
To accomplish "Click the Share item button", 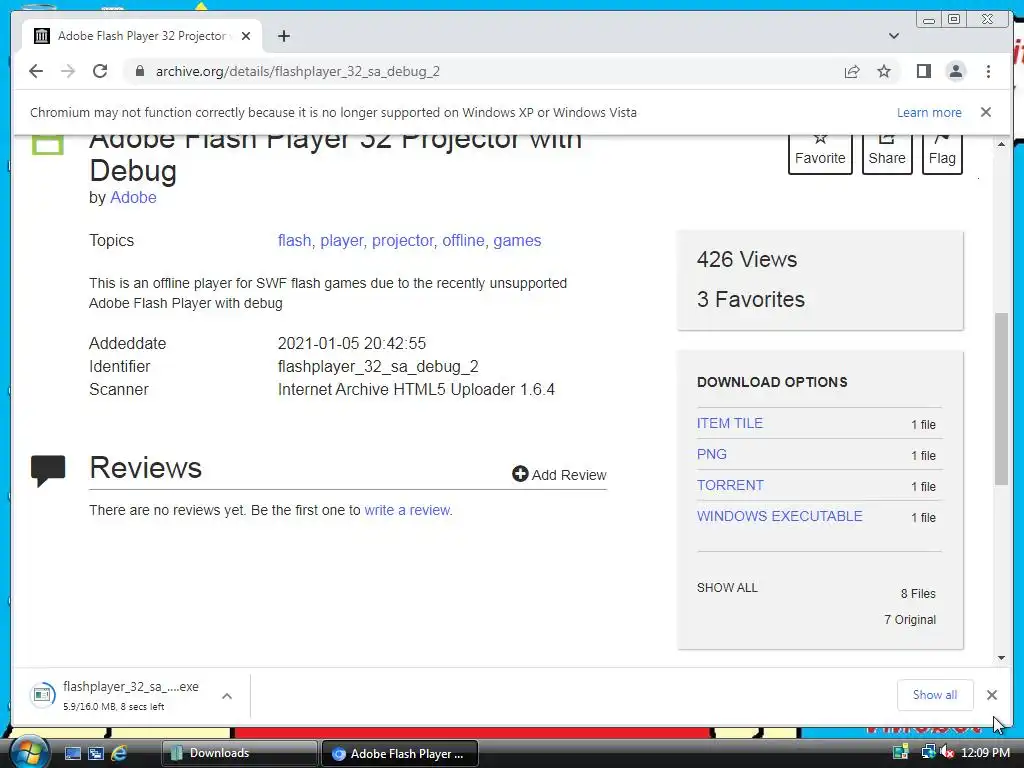I will click(887, 153).
